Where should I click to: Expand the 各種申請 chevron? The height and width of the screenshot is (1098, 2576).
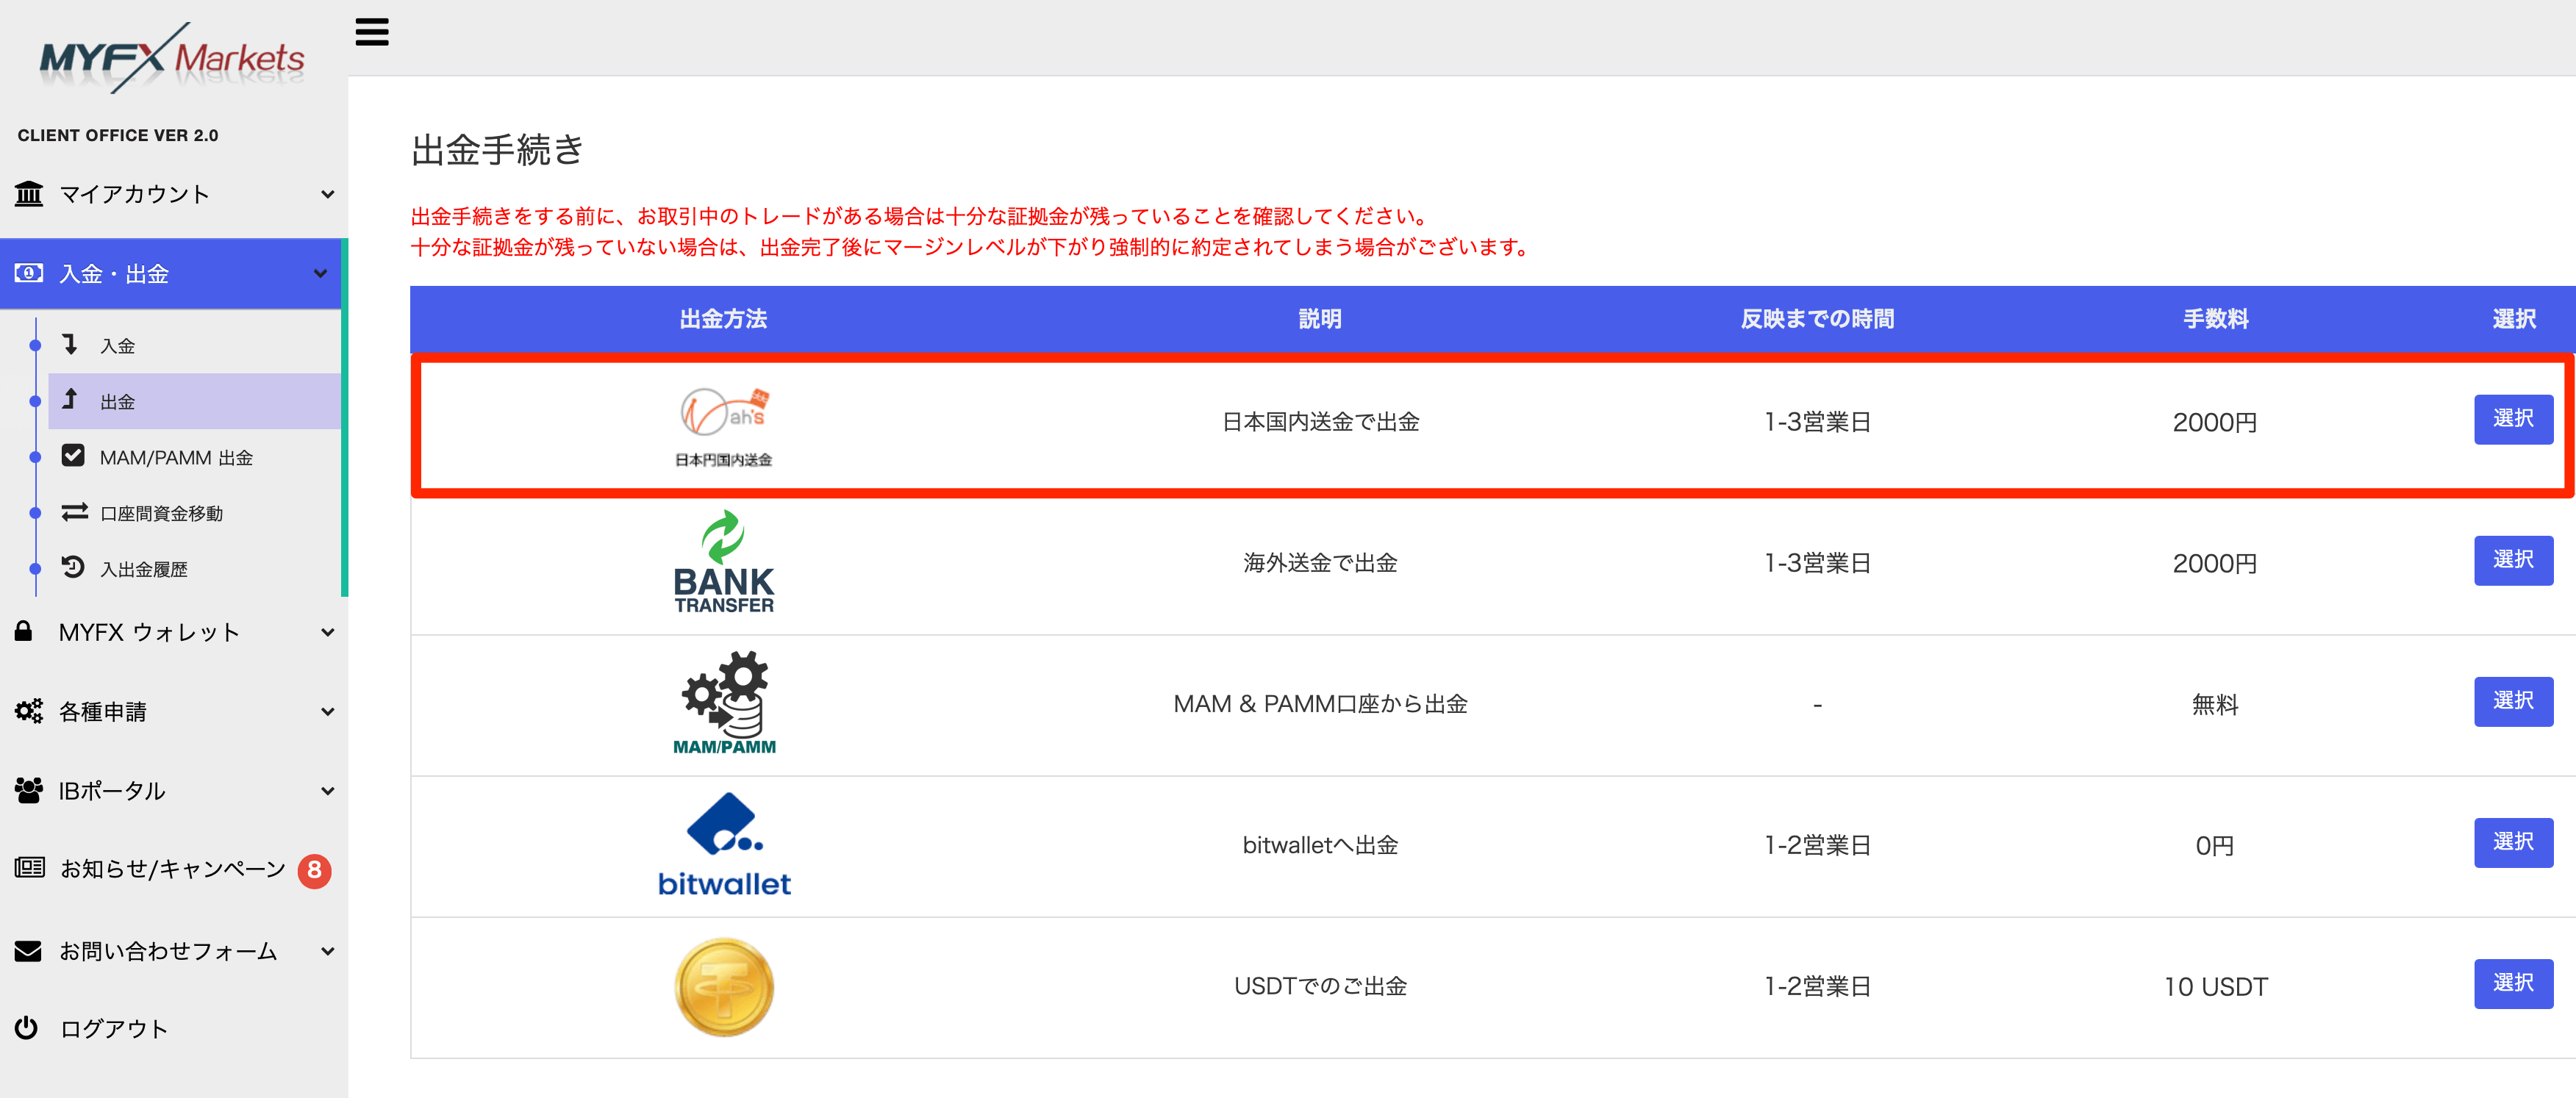(327, 712)
